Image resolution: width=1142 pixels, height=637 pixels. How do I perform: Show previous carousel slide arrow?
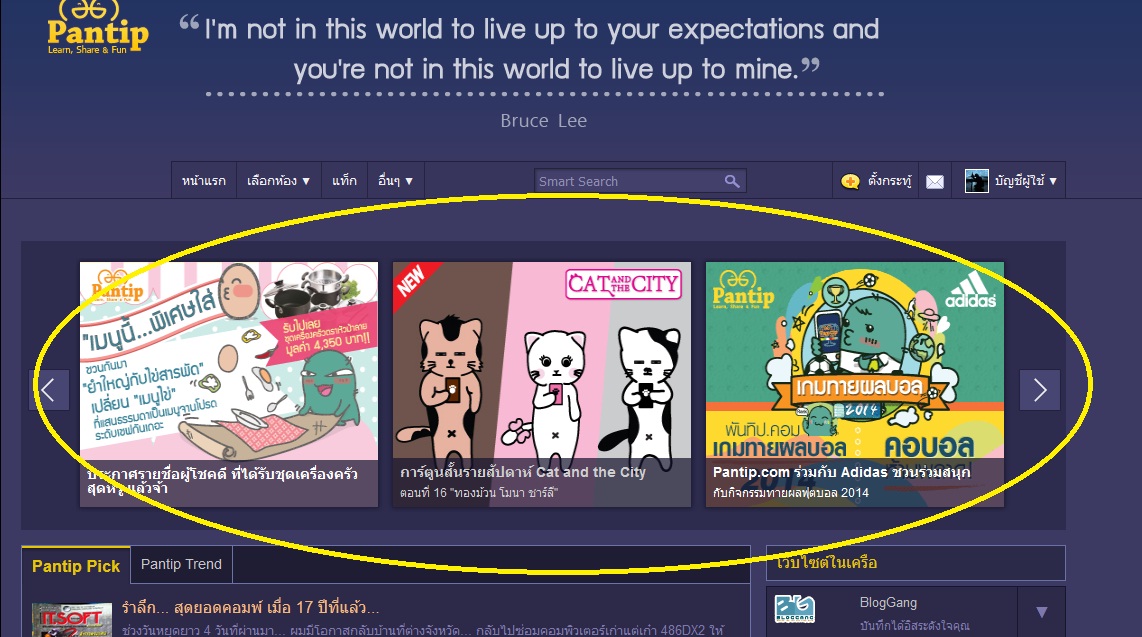click(x=49, y=390)
